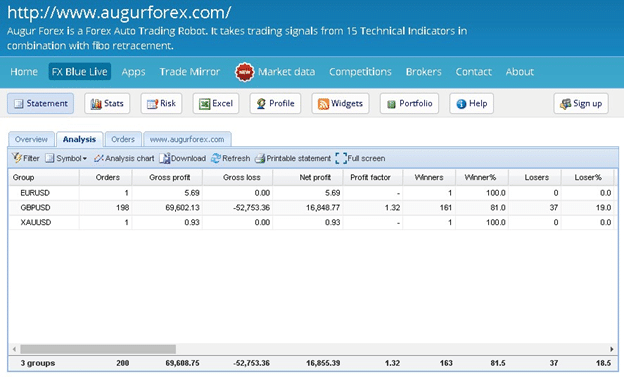624x377 pixels.
Task: Open Trade Mirror menu item
Action: [189, 72]
